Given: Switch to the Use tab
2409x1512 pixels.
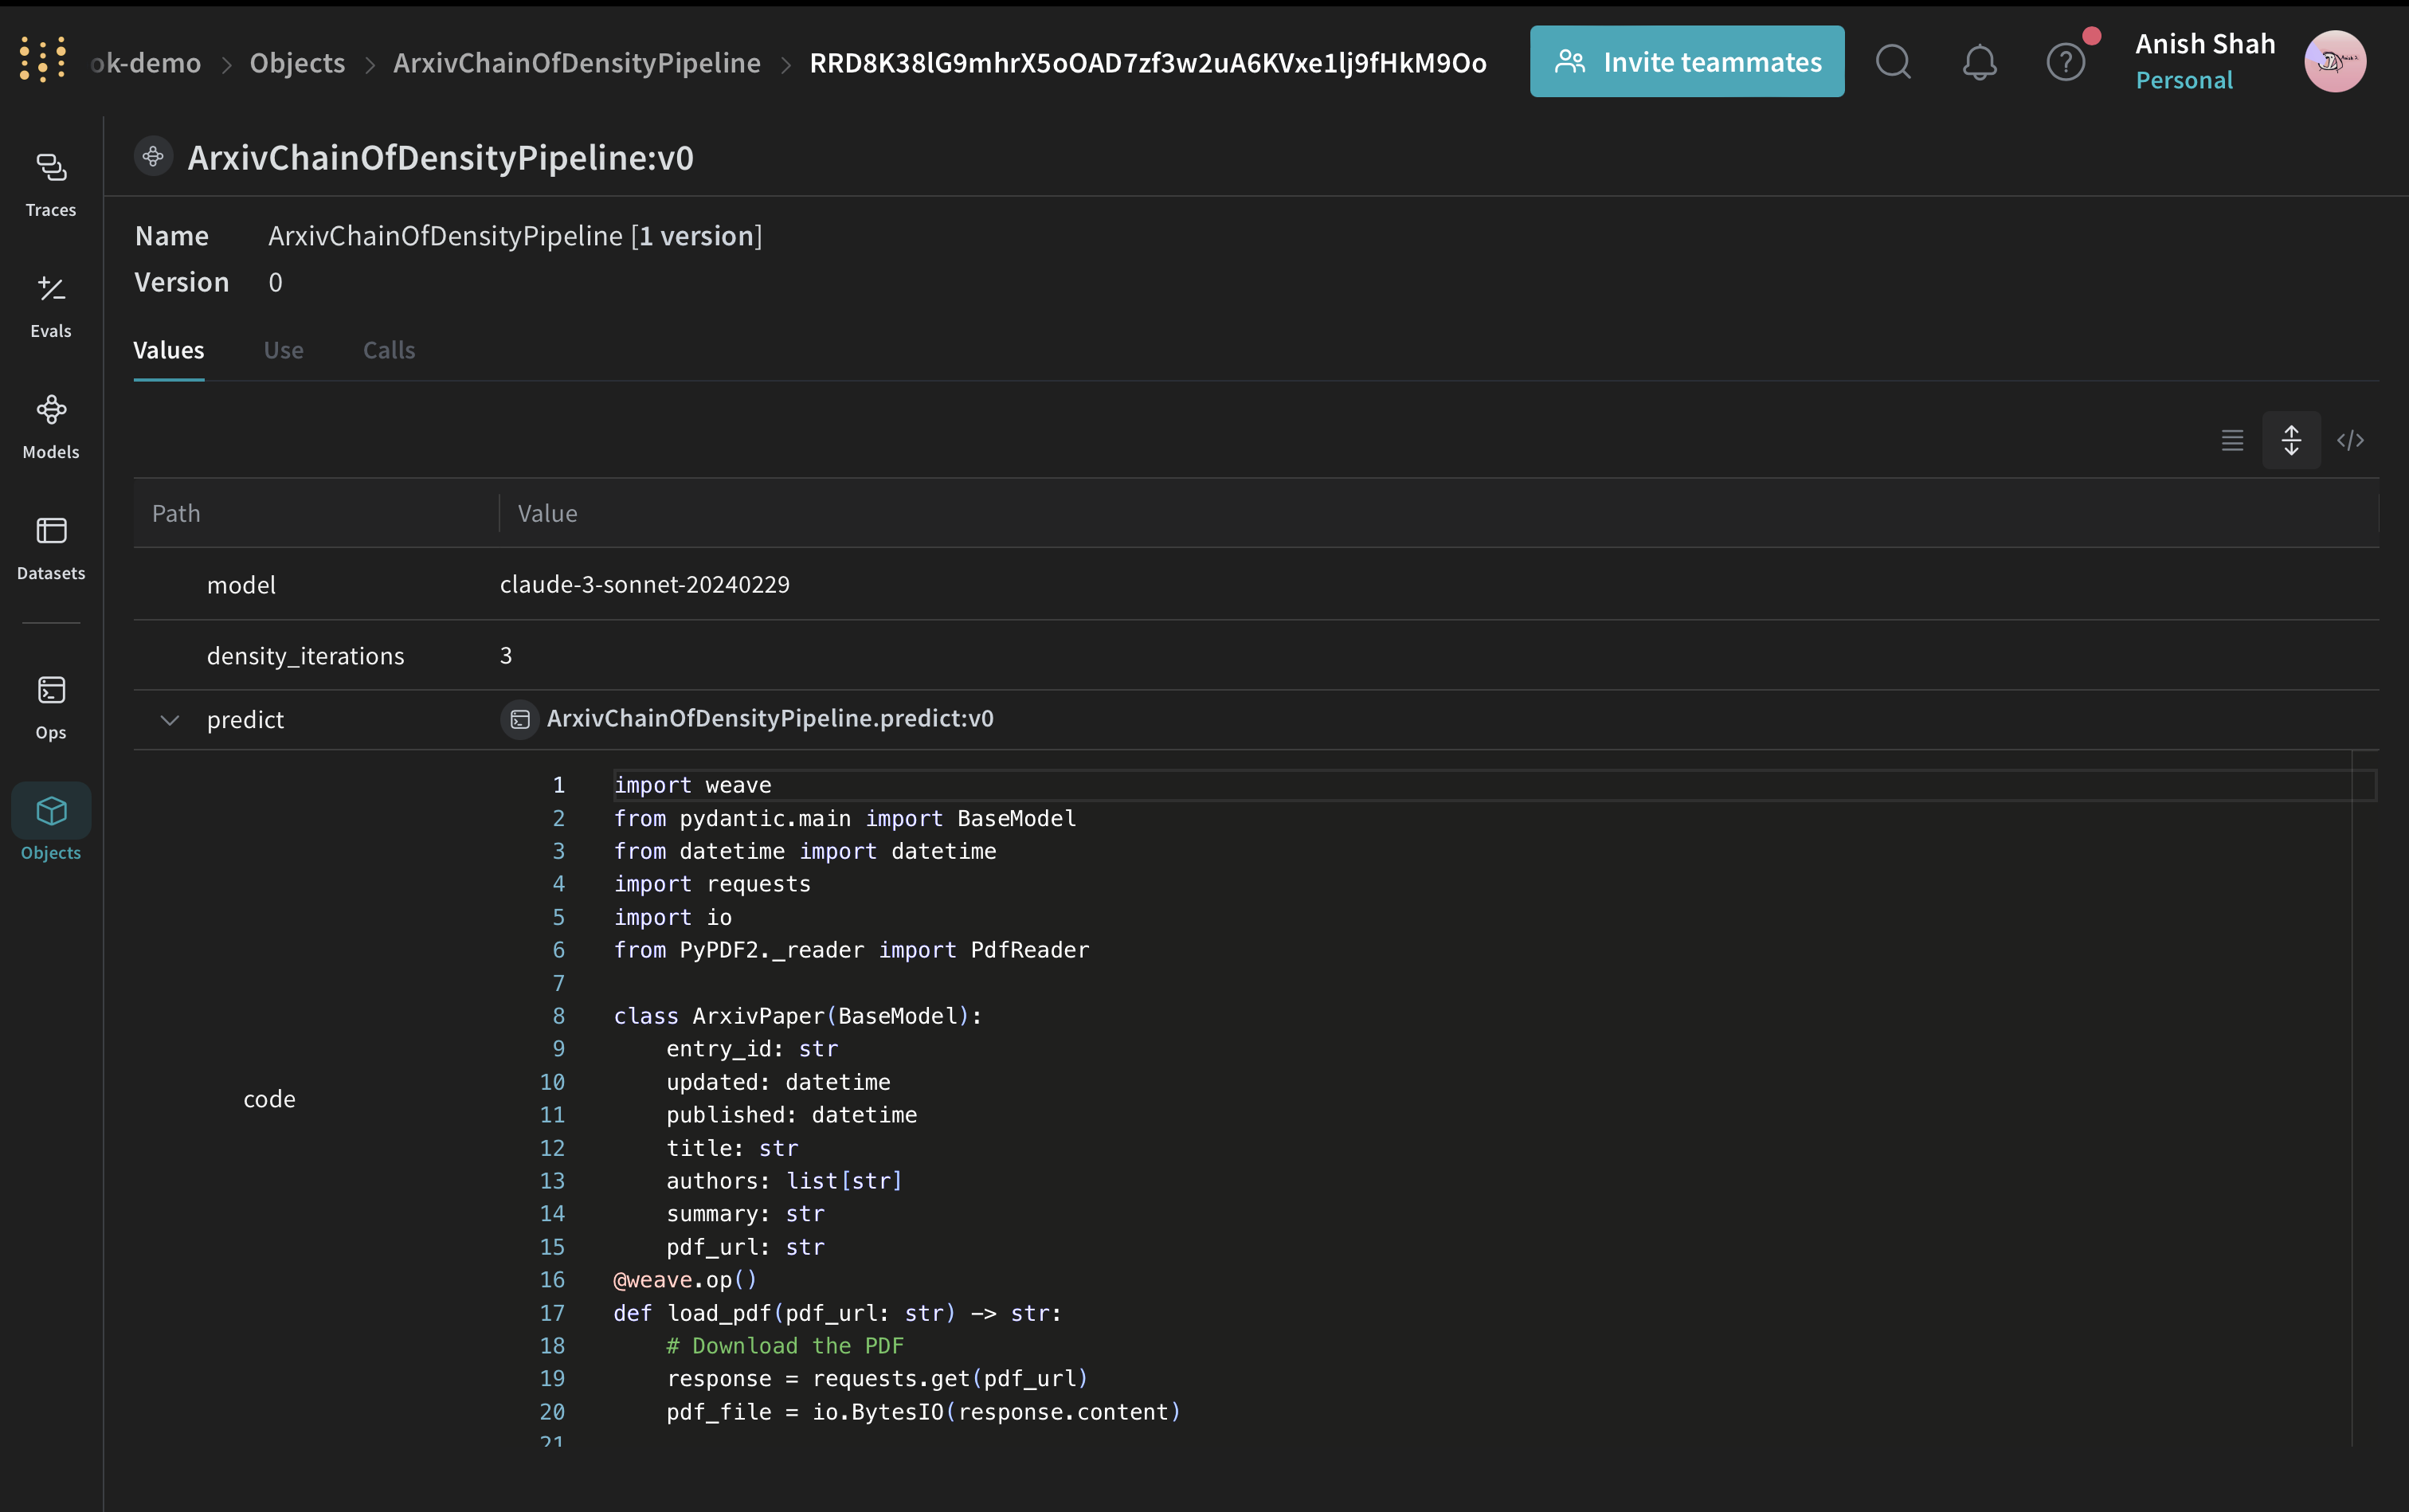Looking at the screenshot, I should (284, 350).
